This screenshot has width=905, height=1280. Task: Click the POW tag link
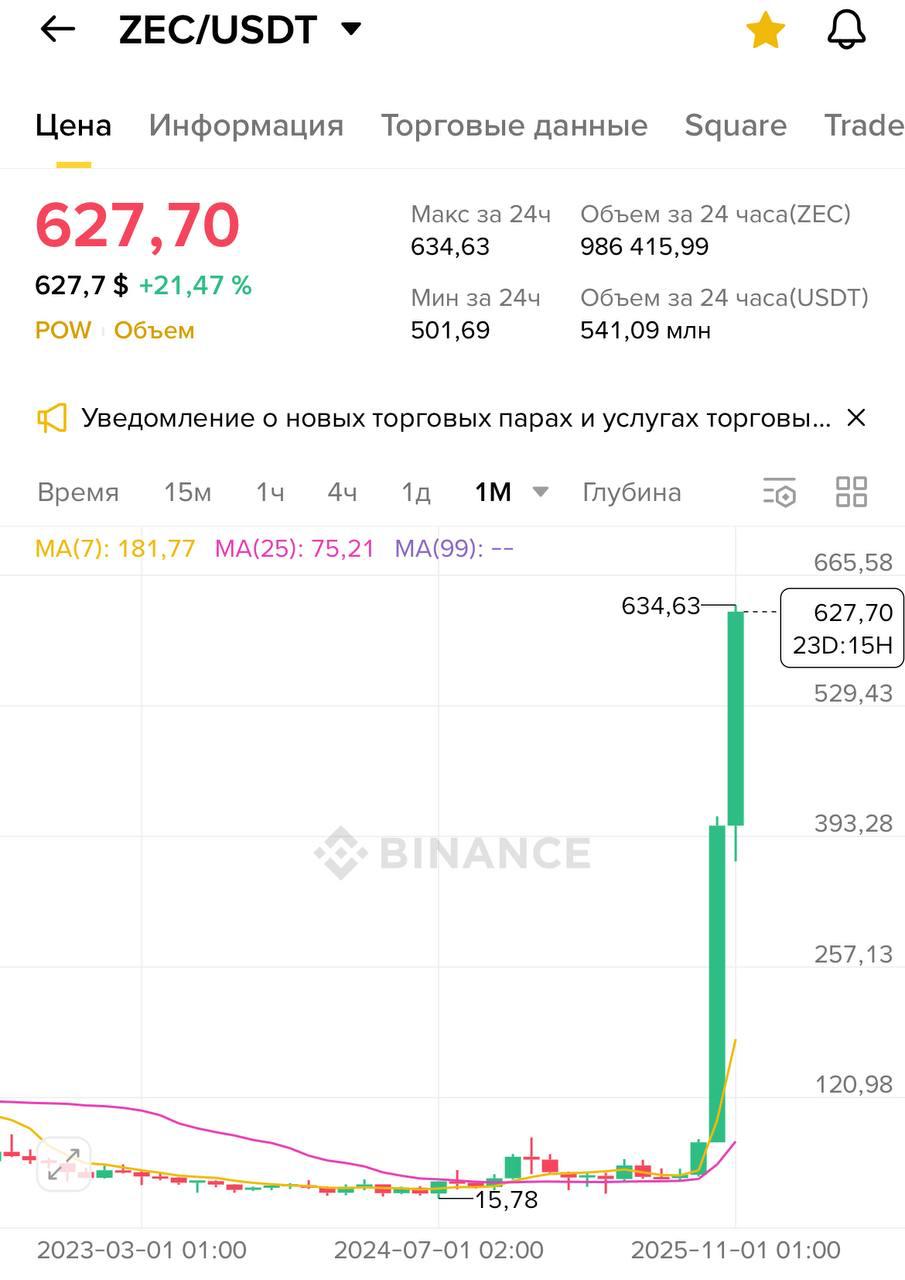[x=63, y=331]
